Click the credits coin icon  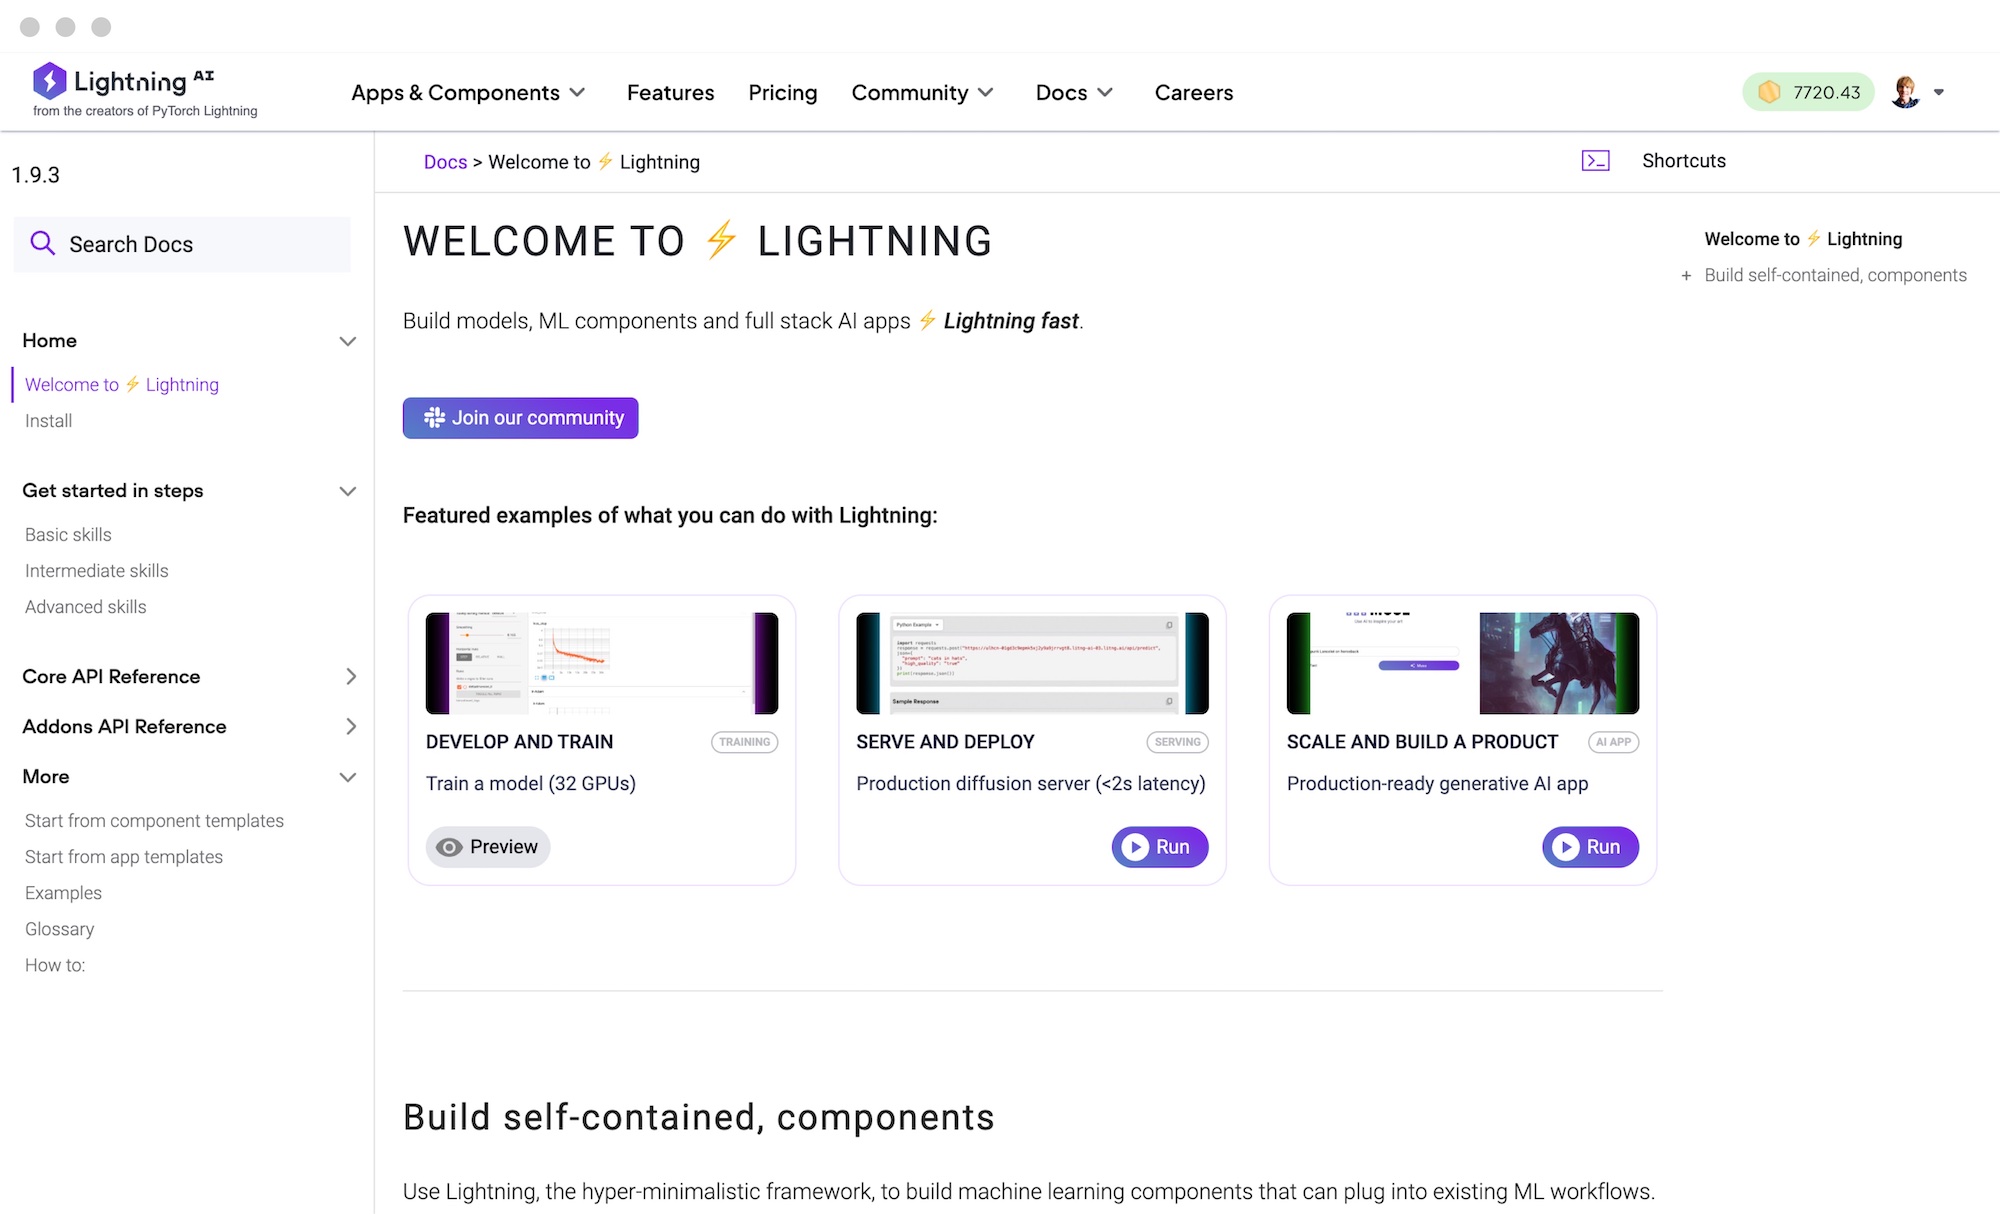click(1769, 92)
